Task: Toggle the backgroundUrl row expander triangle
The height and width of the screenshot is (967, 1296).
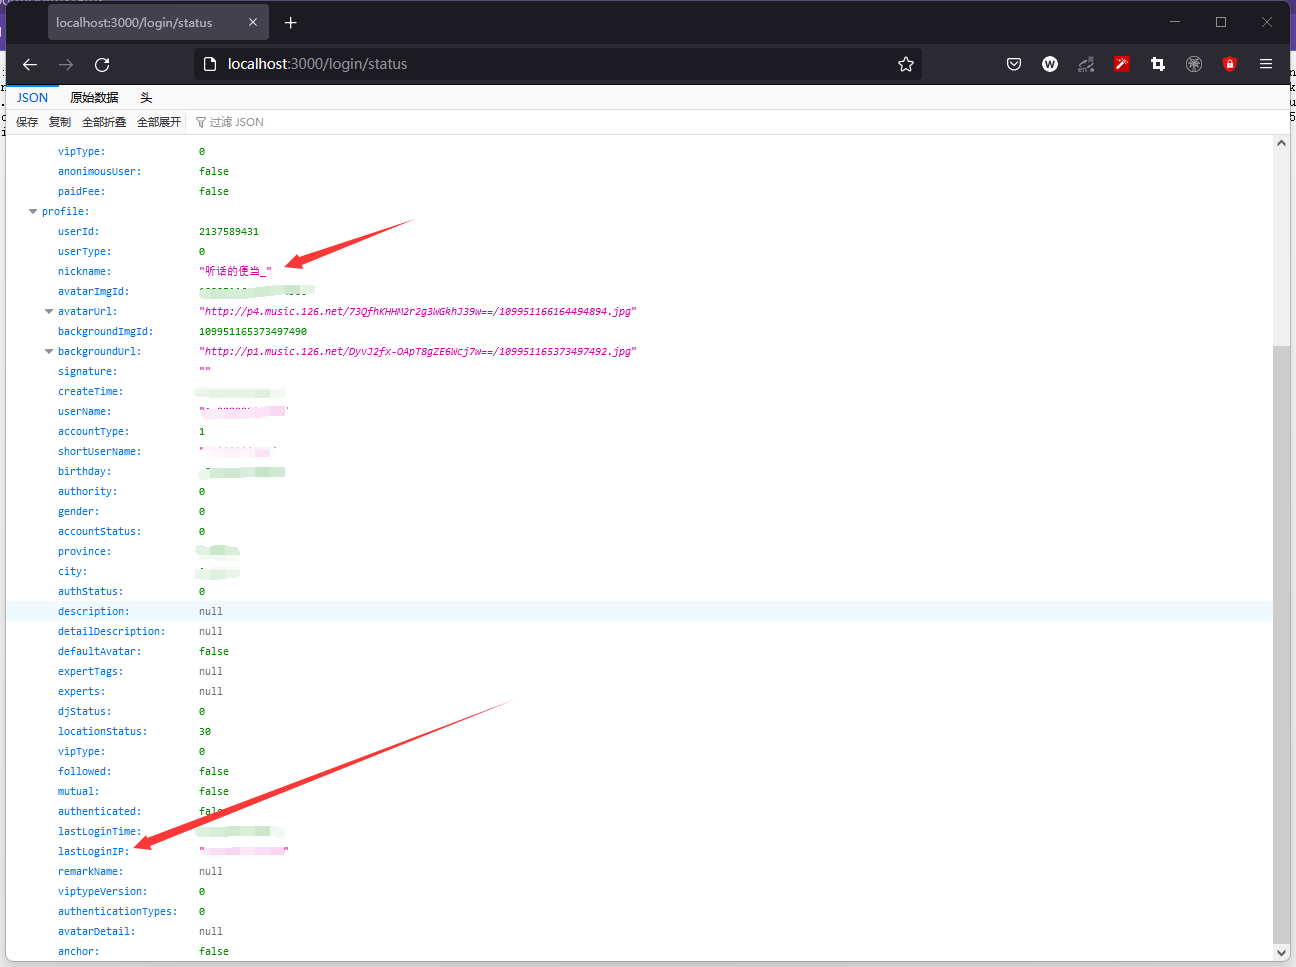Action: pos(49,352)
